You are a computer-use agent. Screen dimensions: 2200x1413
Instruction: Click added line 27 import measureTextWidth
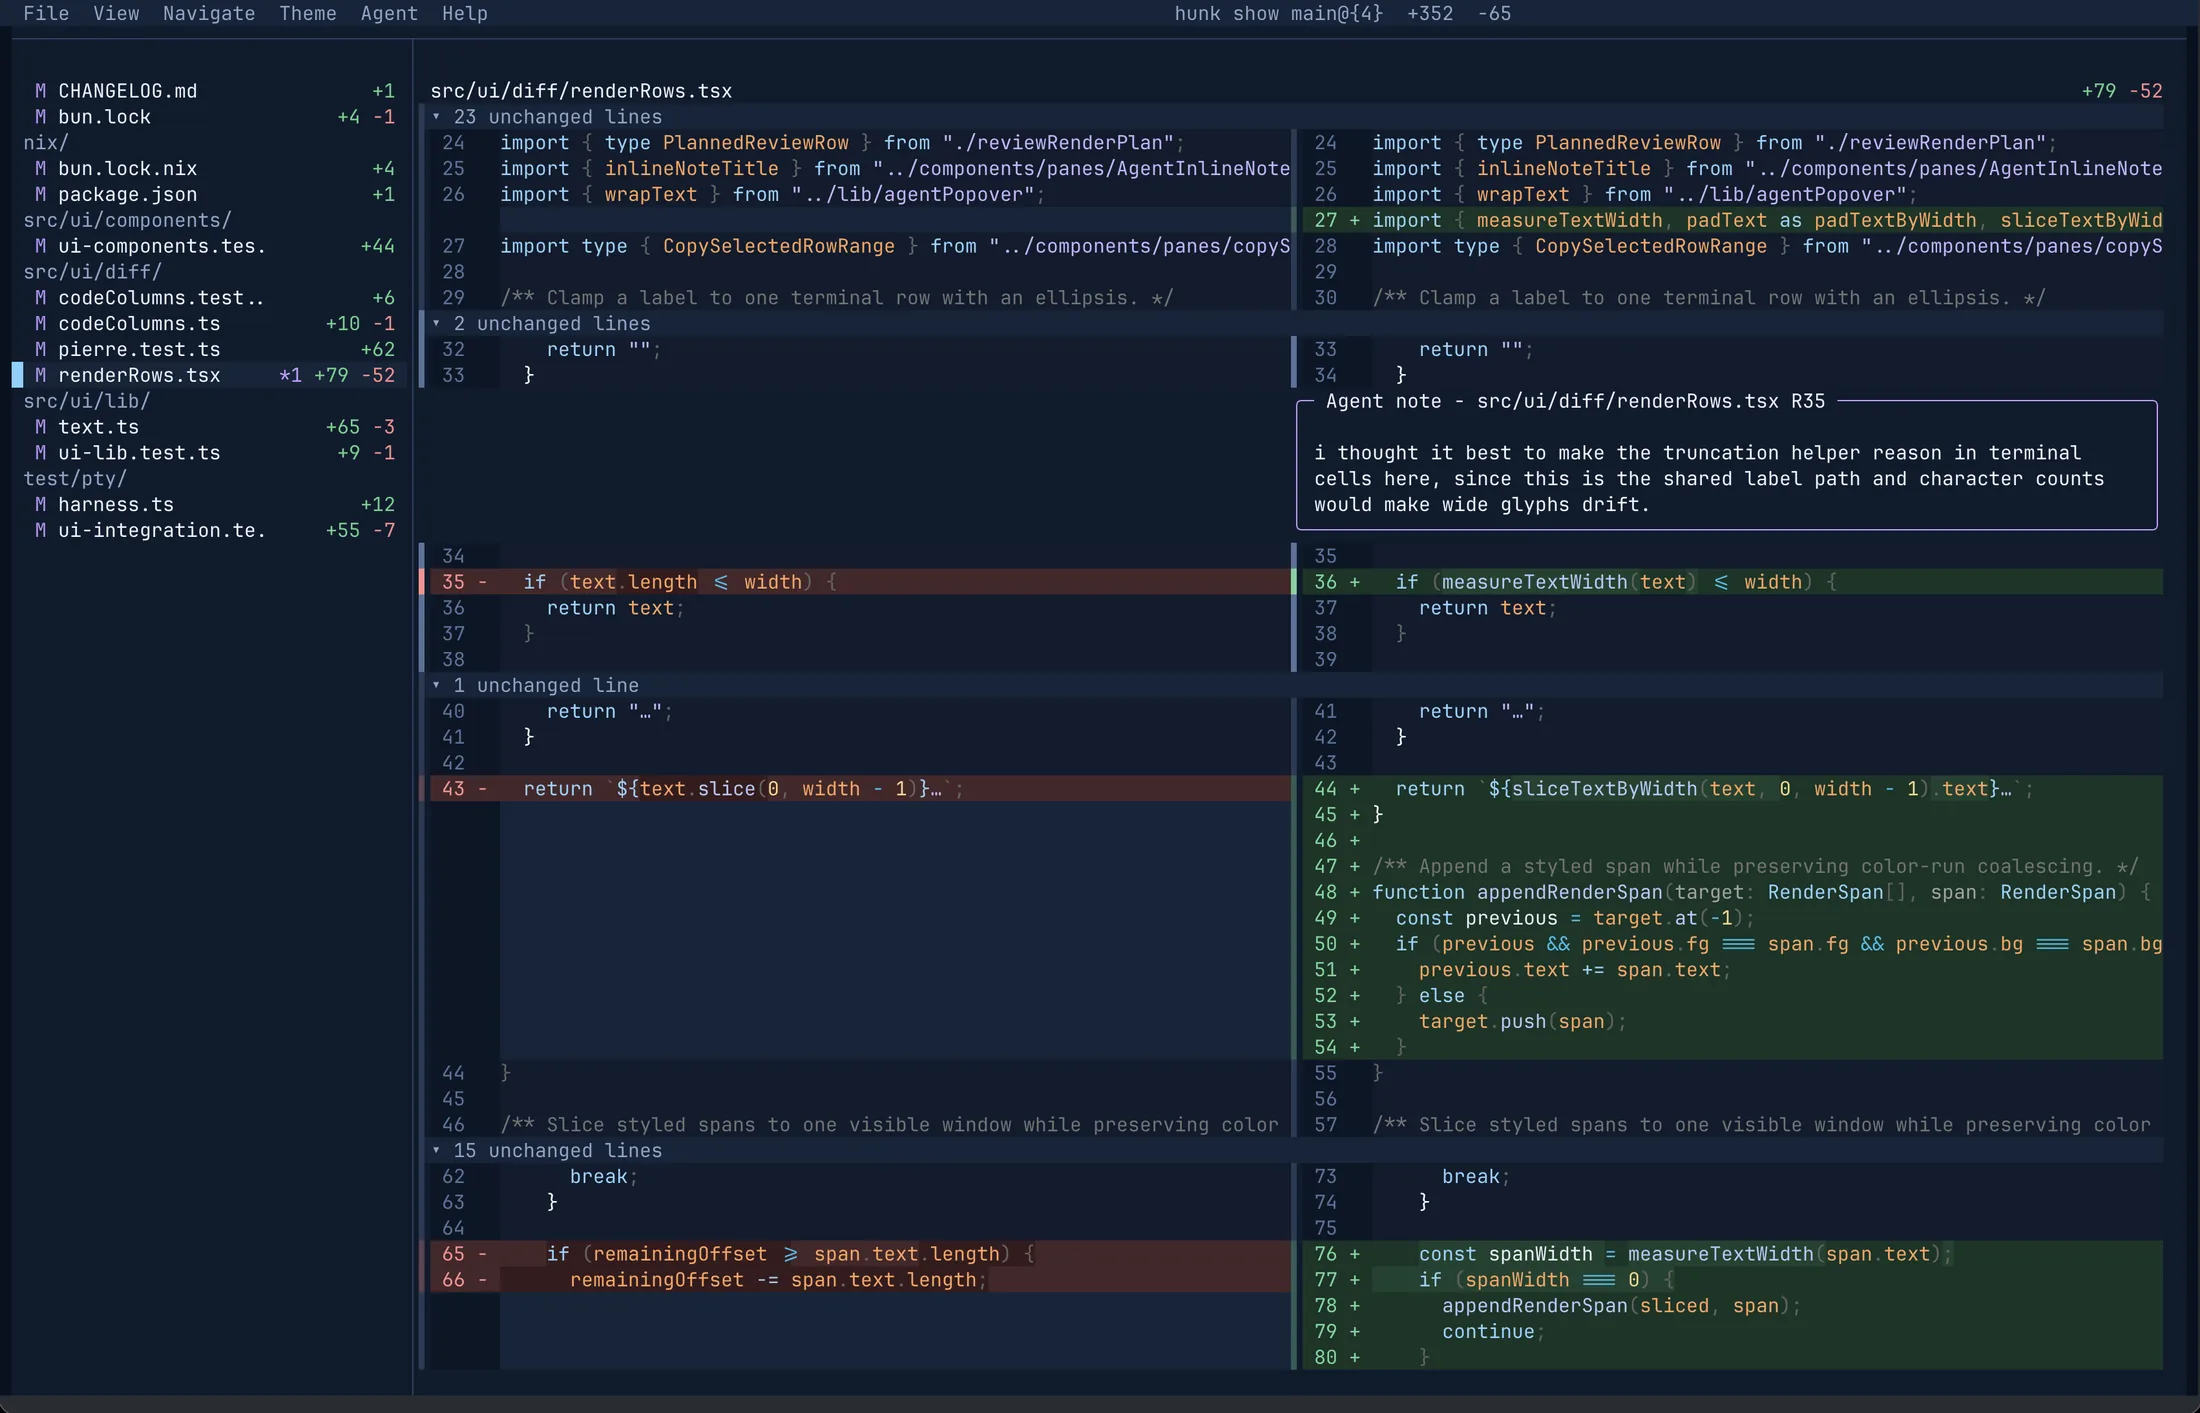tap(1732, 220)
